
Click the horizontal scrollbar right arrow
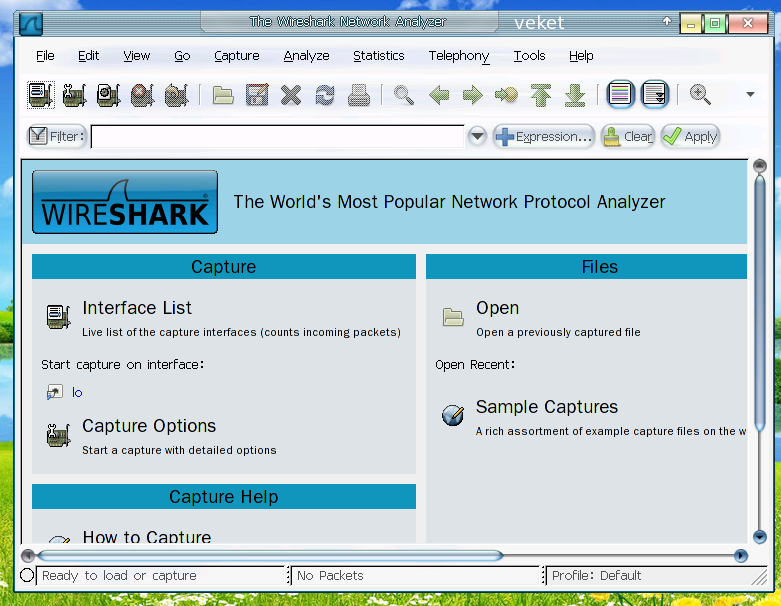tap(741, 555)
